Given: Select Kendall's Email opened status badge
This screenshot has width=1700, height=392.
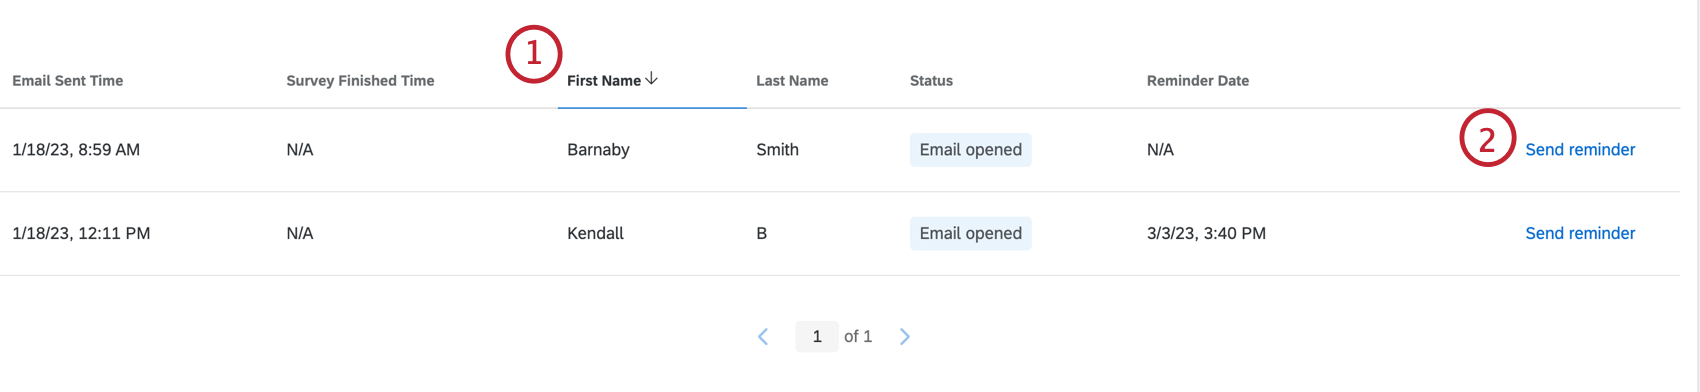Looking at the screenshot, I should pyautogui.click(x=970, y=233).
